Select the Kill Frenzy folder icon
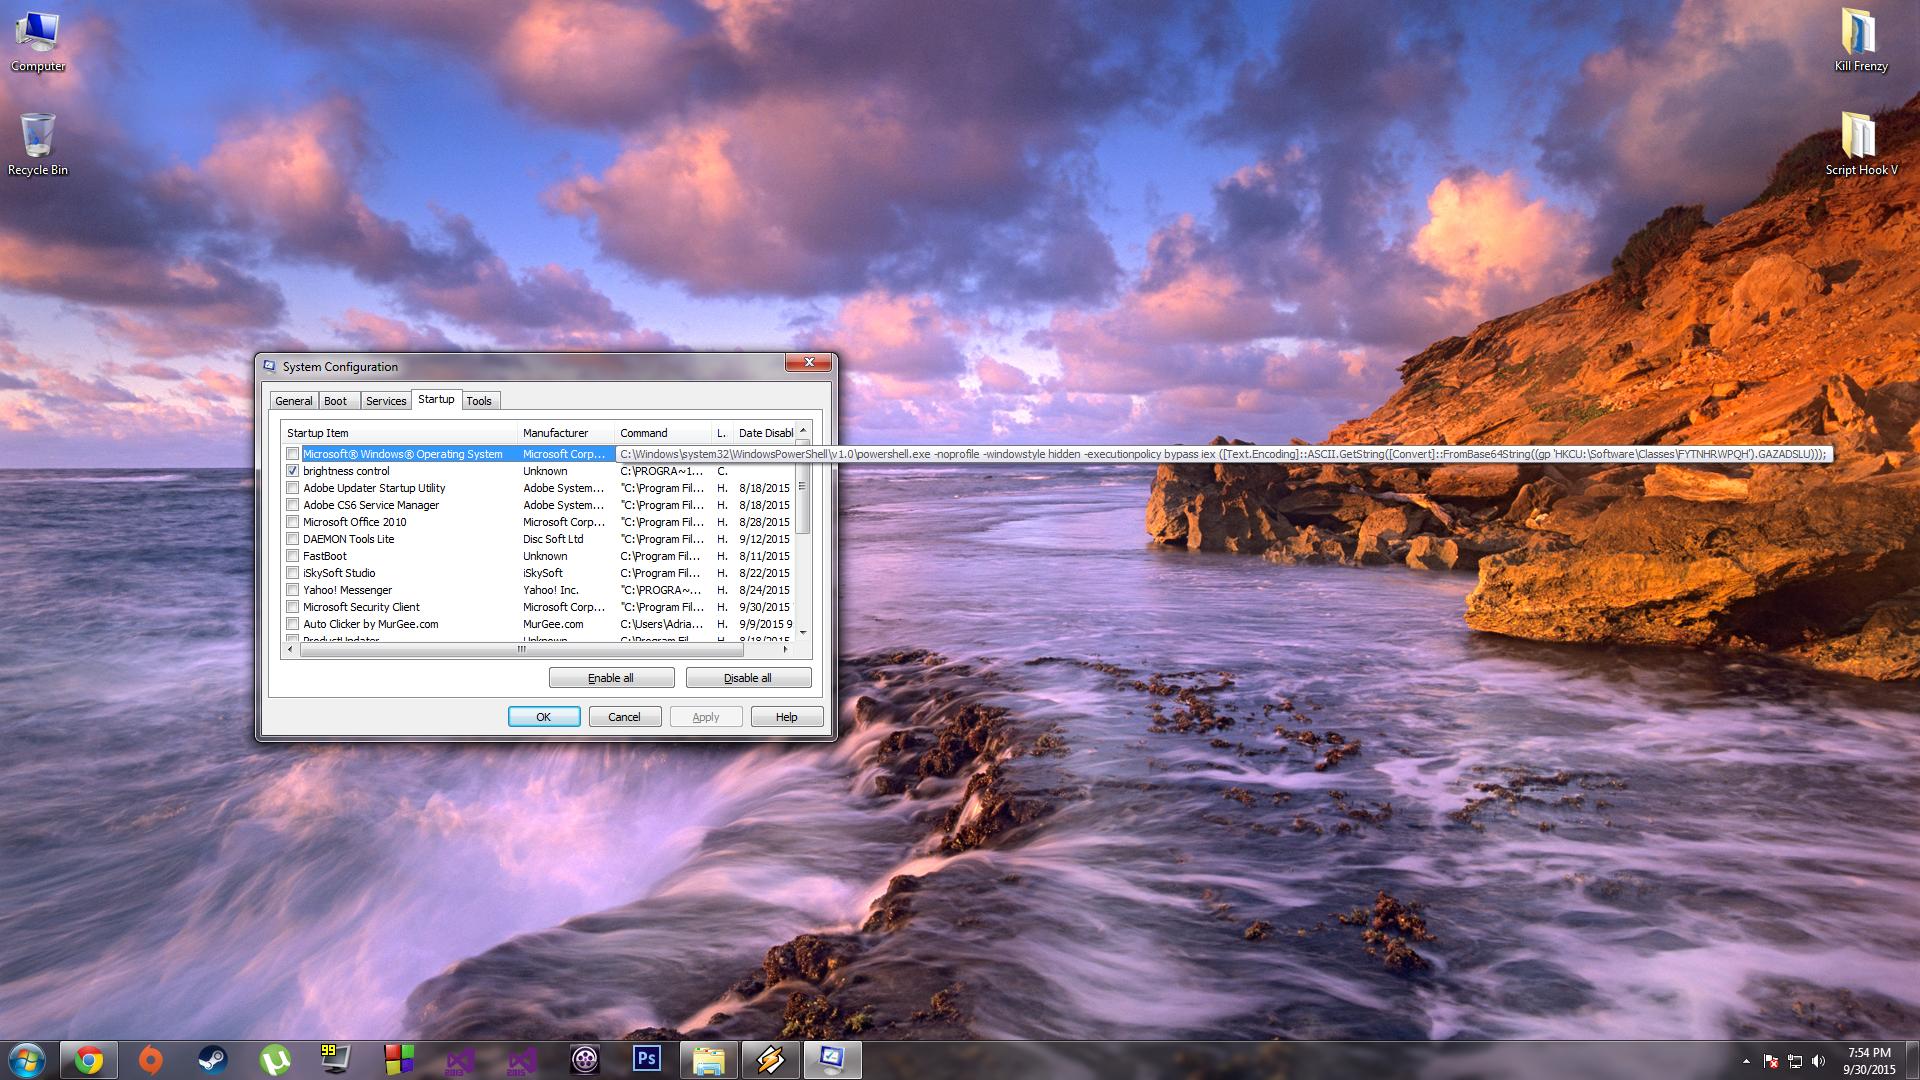Image resolution: width=1920 pixels, height=1080 pixels. pyautogui.click(x=1860, y=40)
